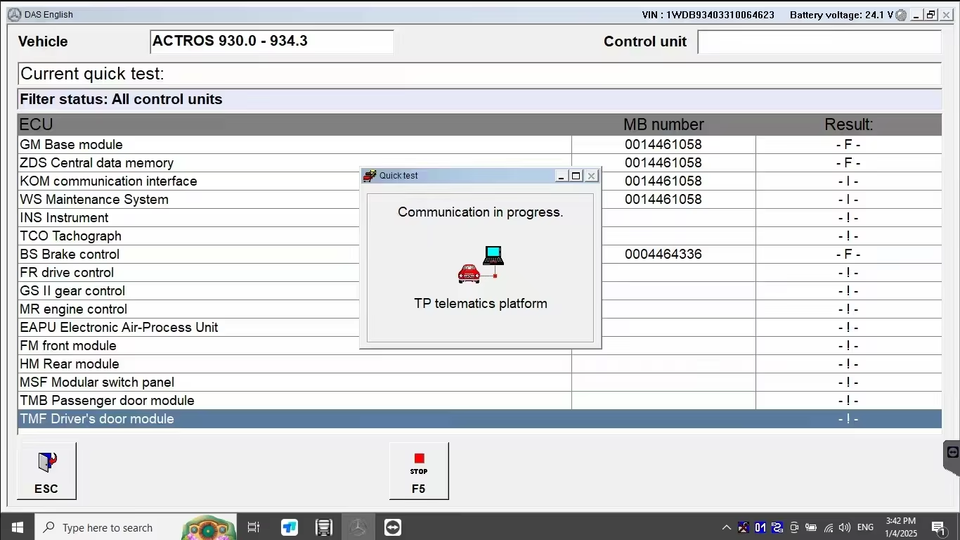Click the battery voltage indicator circle icon
This screenshot has width=960, height=540.
(x=901, y=15)
